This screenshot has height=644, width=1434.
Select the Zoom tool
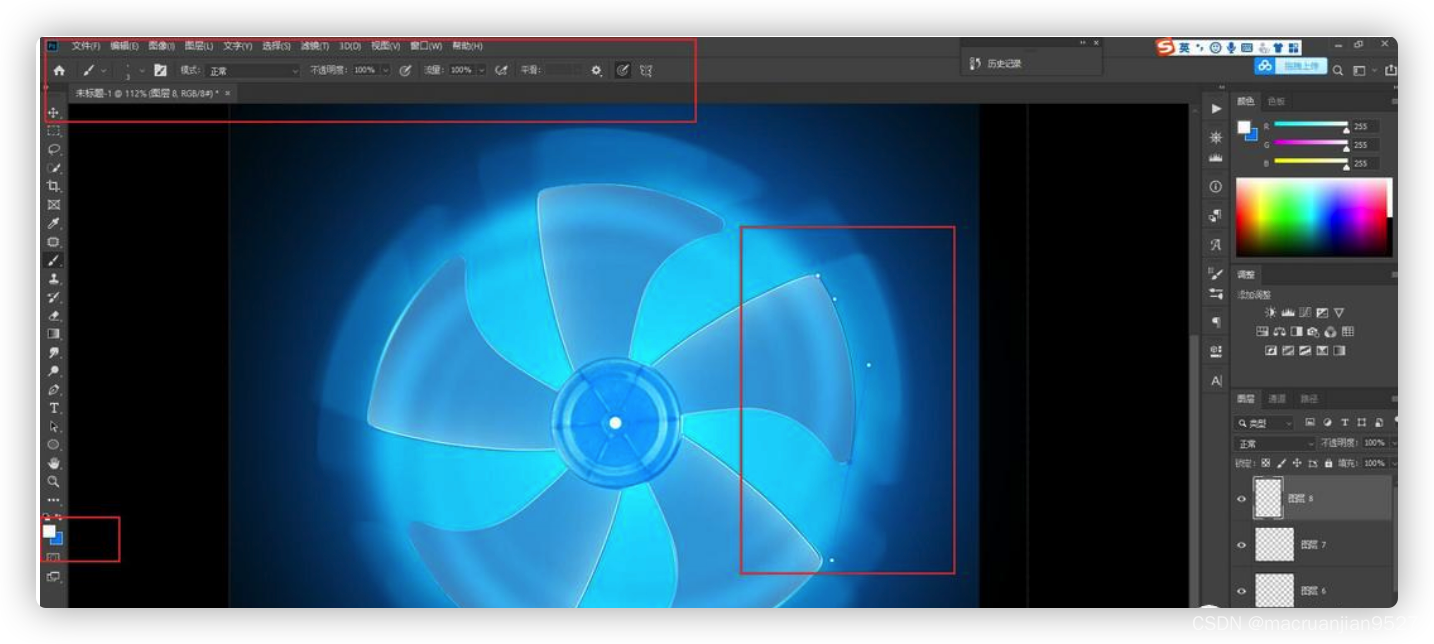(54, 481)
